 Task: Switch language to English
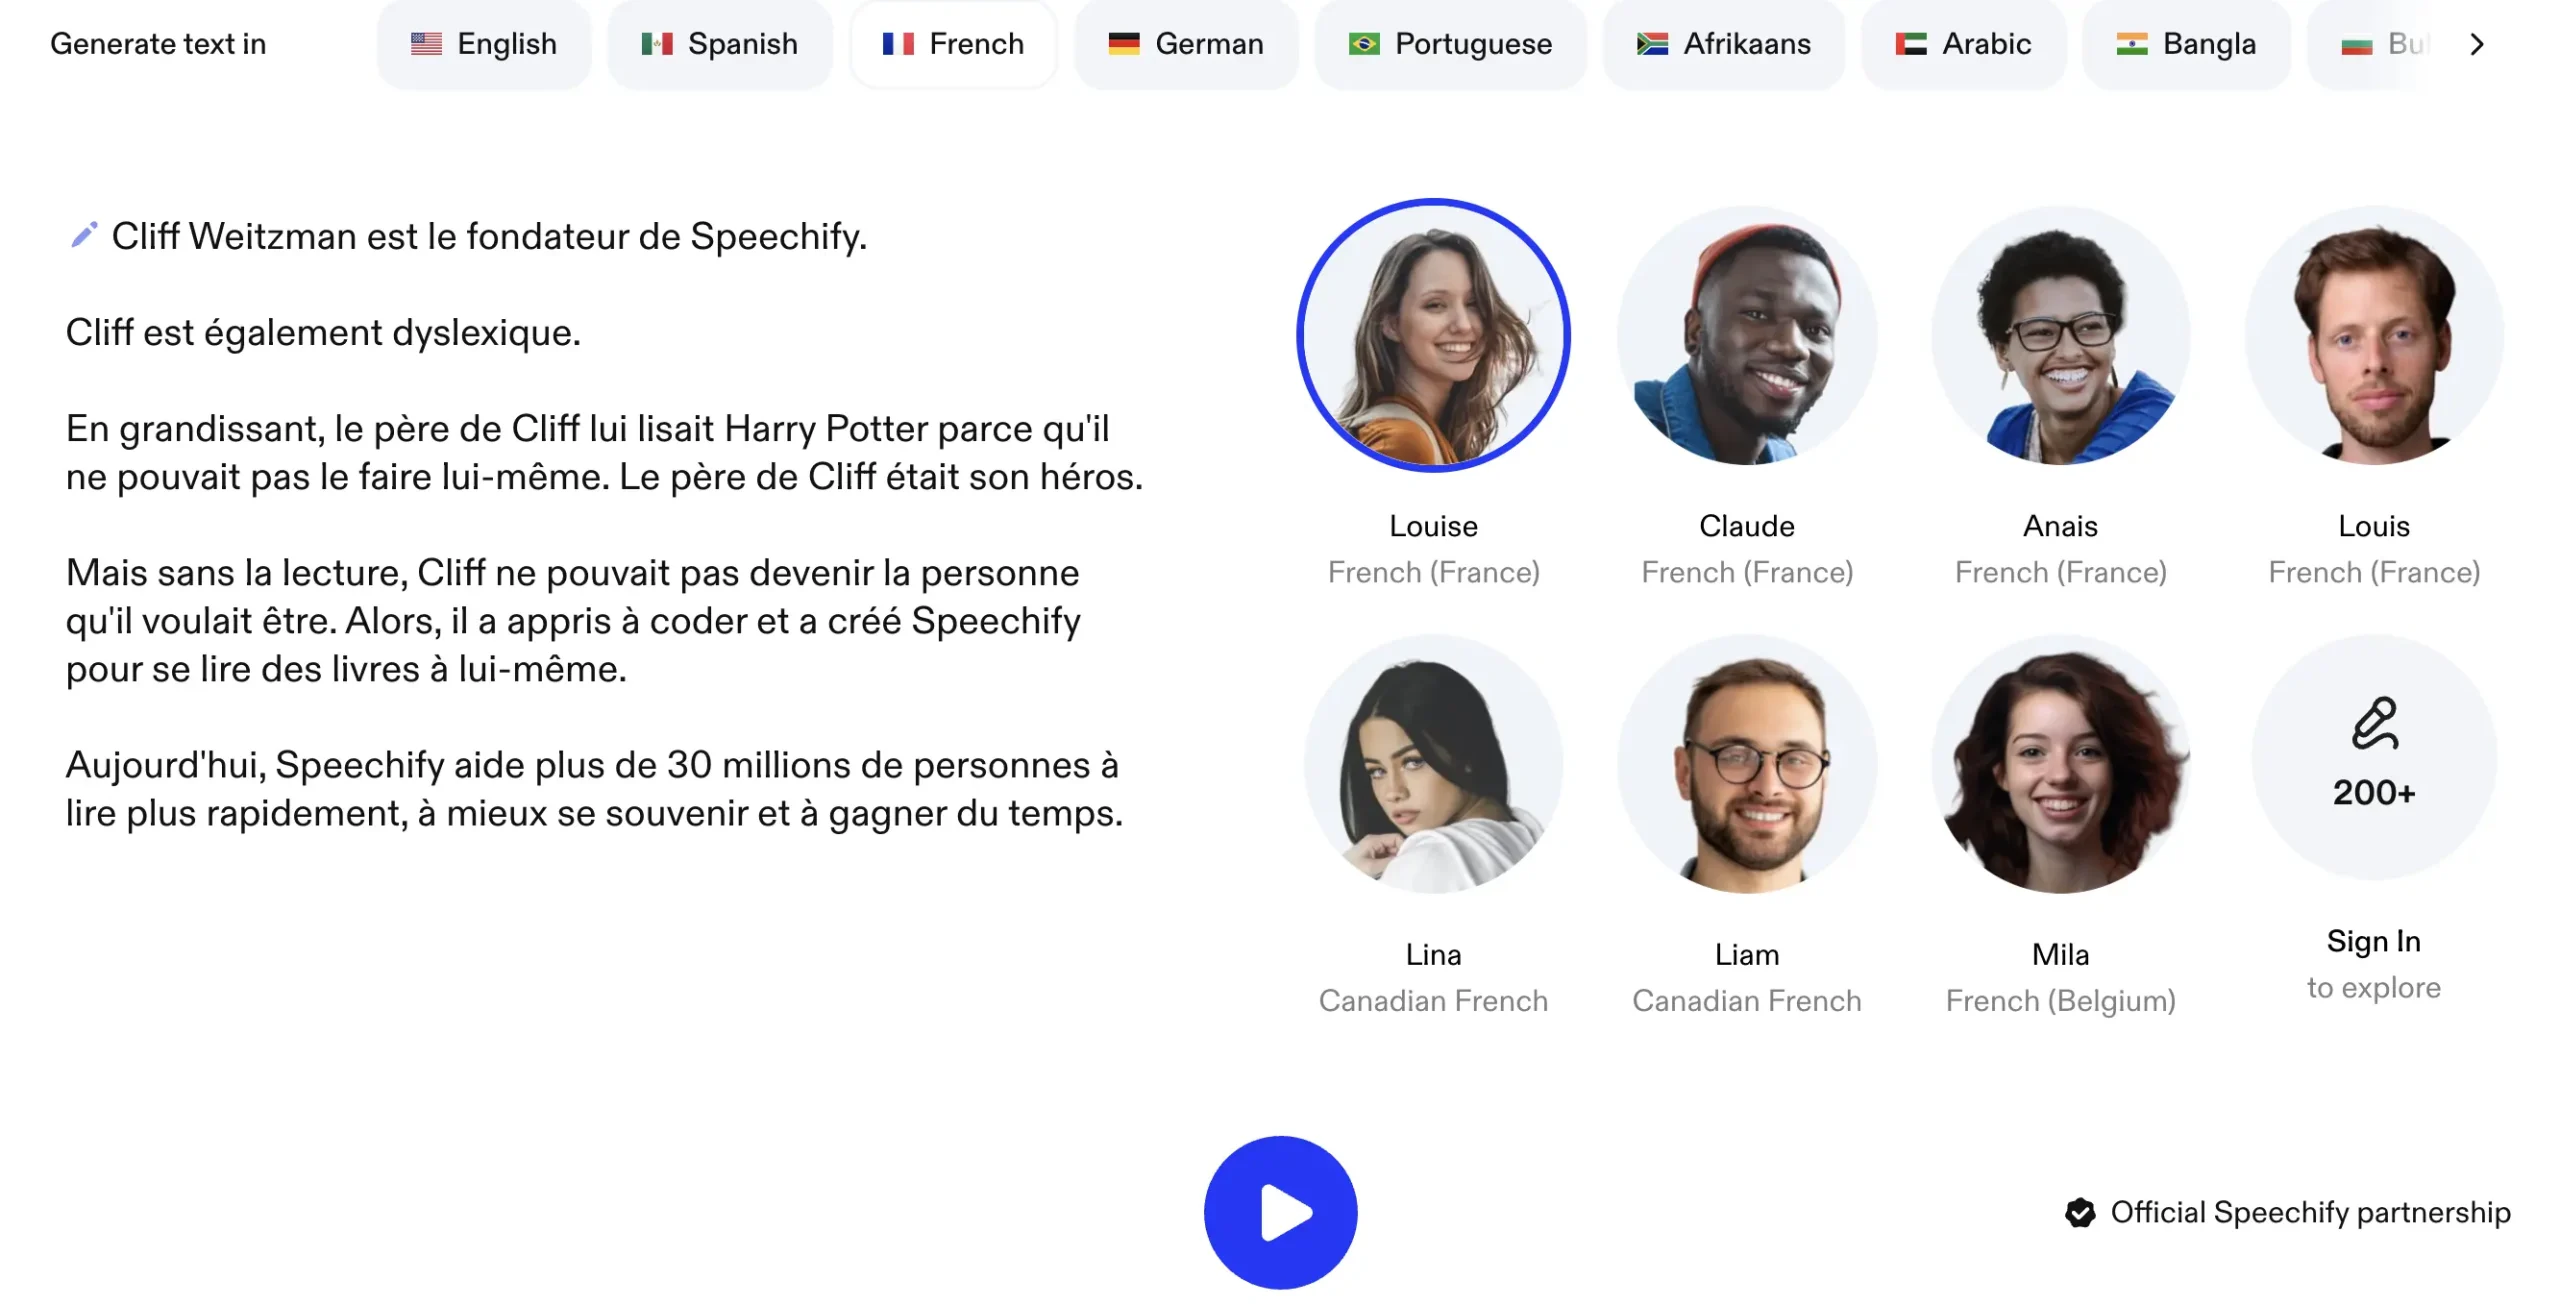point(484,44)
